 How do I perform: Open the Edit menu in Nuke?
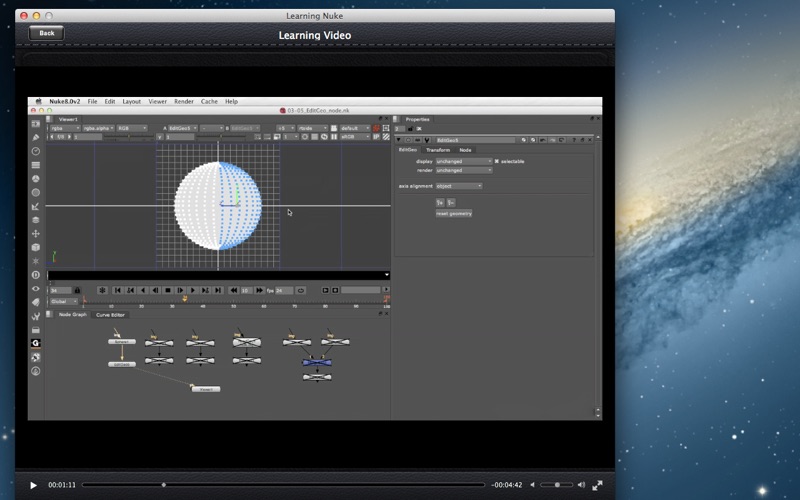point(110,102)
